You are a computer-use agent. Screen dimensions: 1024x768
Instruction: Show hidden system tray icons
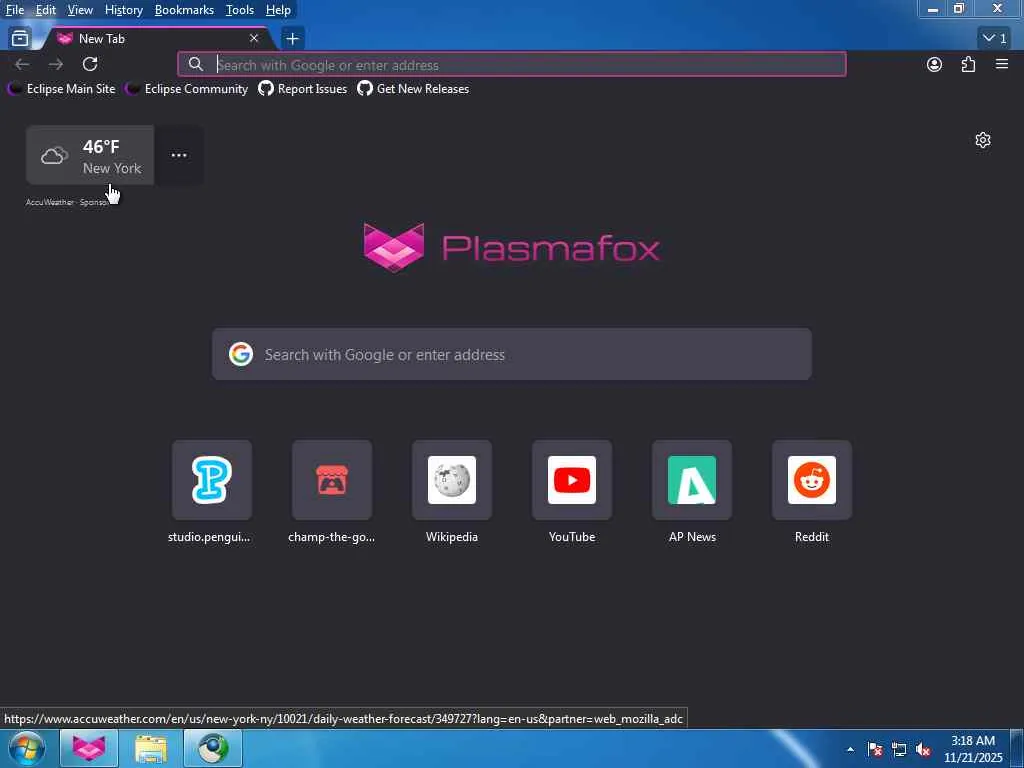(850, 749)
